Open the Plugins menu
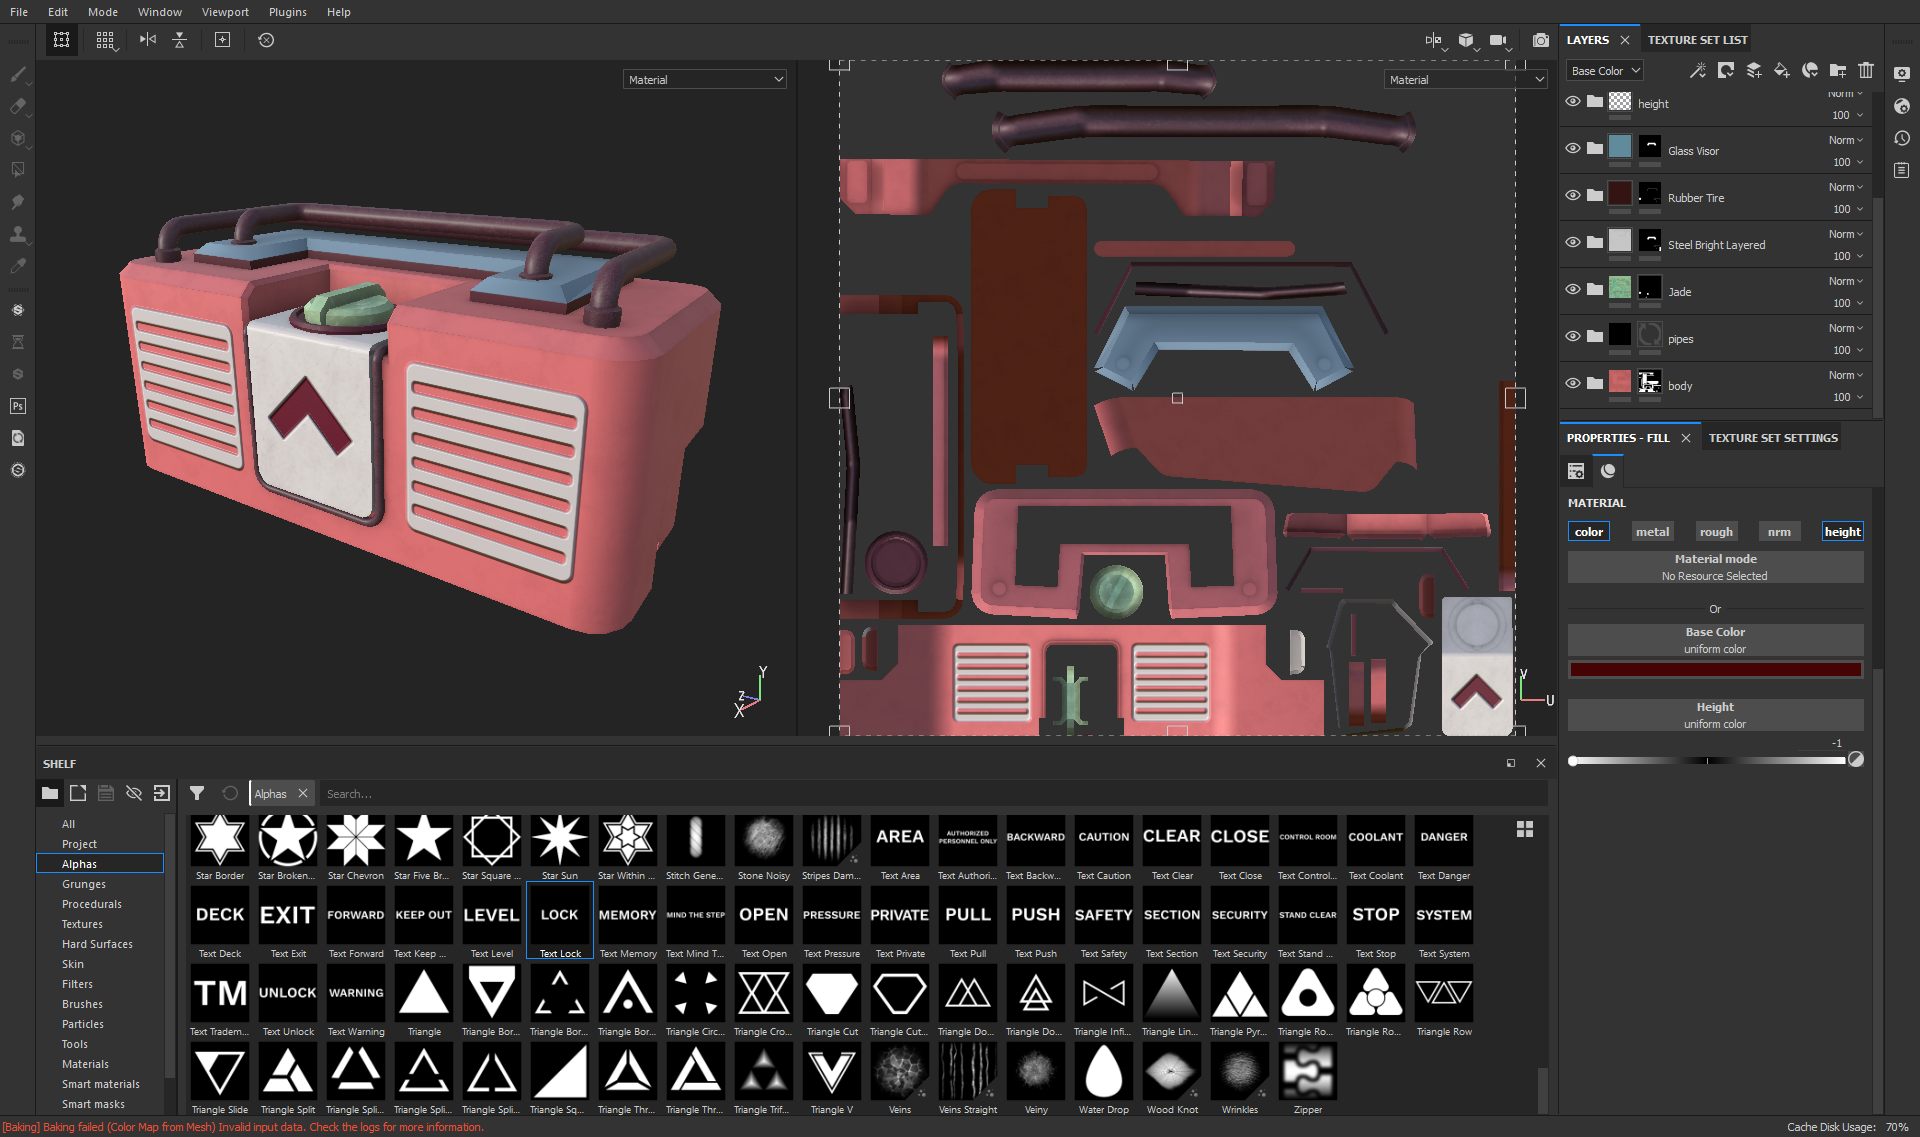The image size is (1920, 1137). 288,12
